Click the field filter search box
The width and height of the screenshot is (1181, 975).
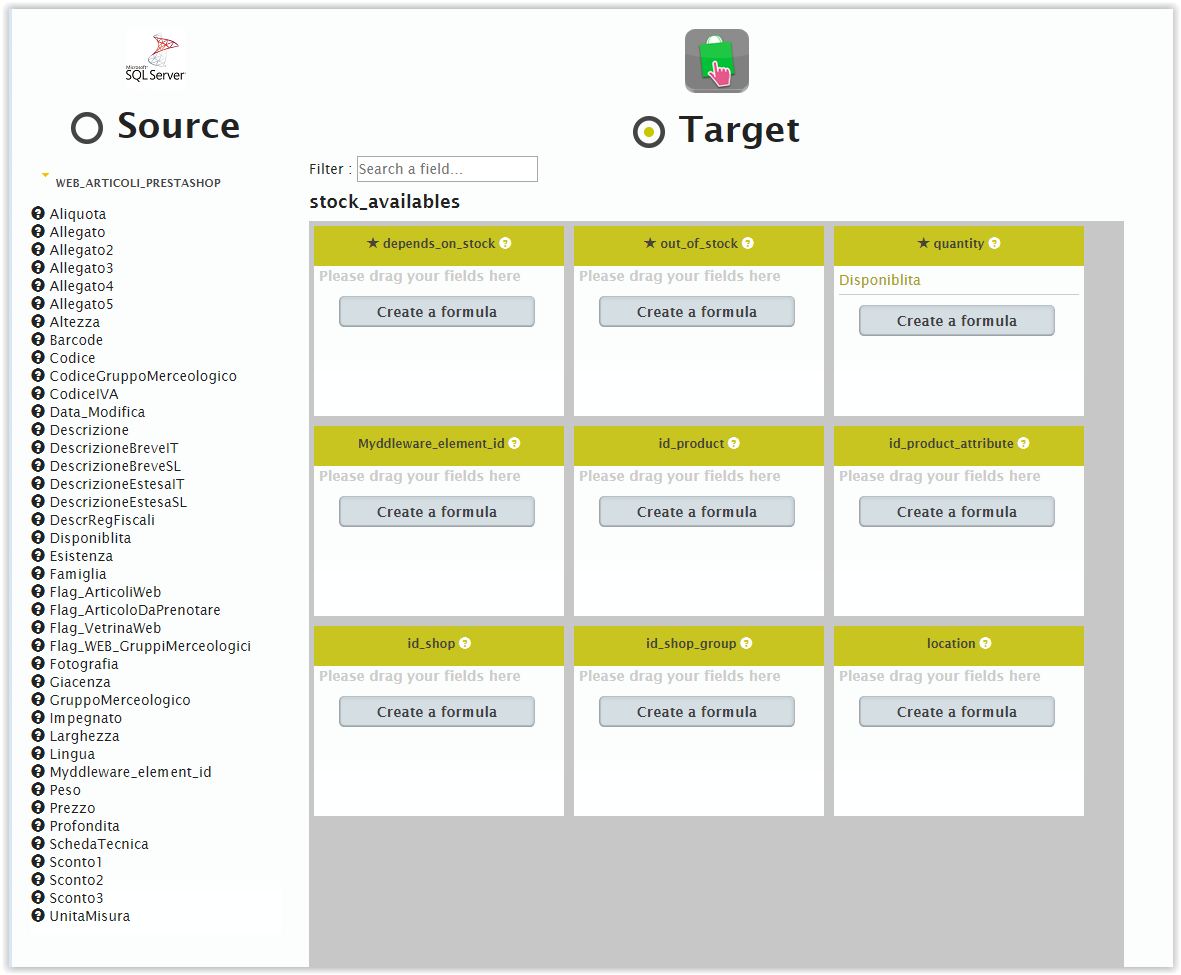tap(446, 168)
